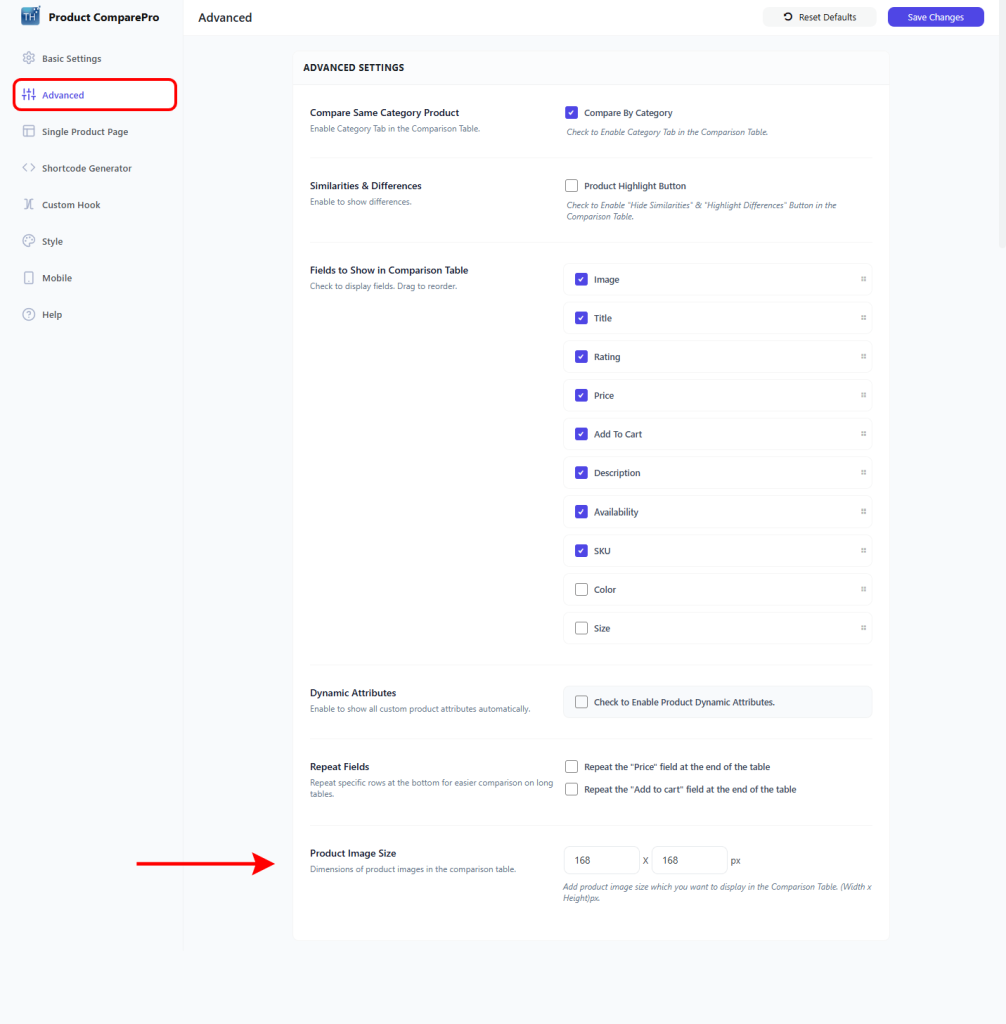Grab the drag handle on Title row
The image size is (1006, 1024).
point(863,317)
